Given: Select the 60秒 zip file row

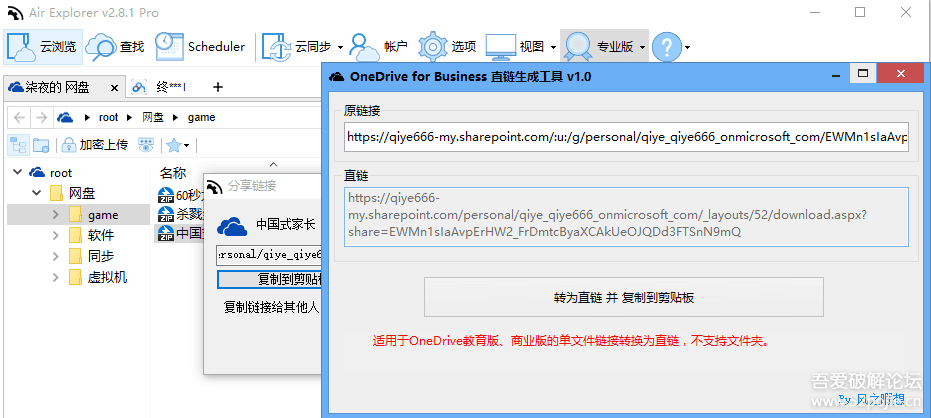Looking at the screenshot, I should click(180, 194).
